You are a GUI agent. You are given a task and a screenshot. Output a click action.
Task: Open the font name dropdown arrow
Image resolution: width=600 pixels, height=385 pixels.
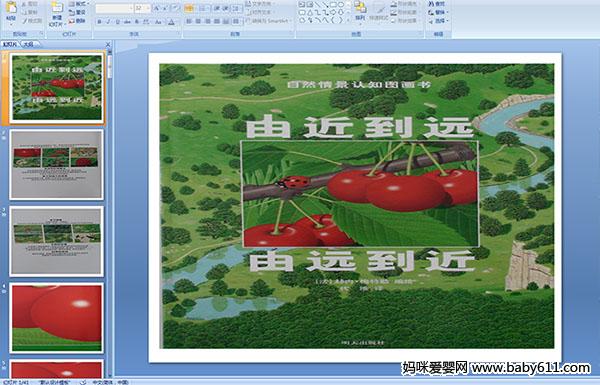coord(131,8)
